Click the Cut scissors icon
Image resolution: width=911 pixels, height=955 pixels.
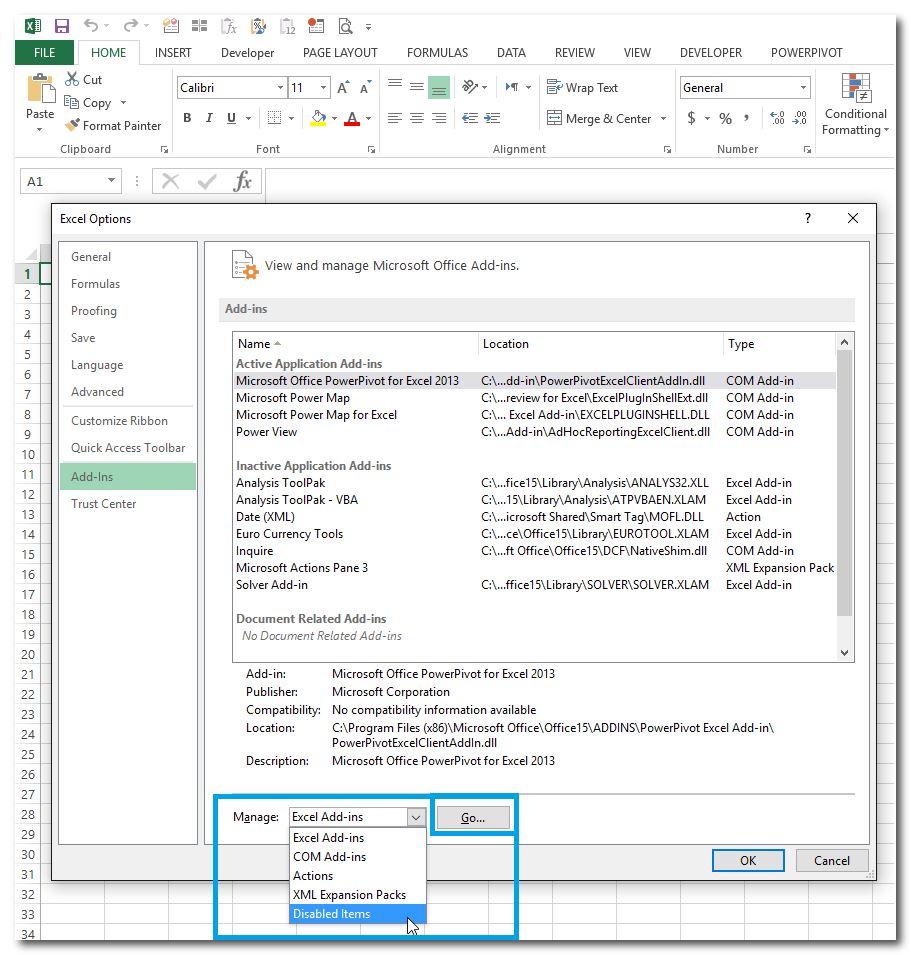click(73, 79)
